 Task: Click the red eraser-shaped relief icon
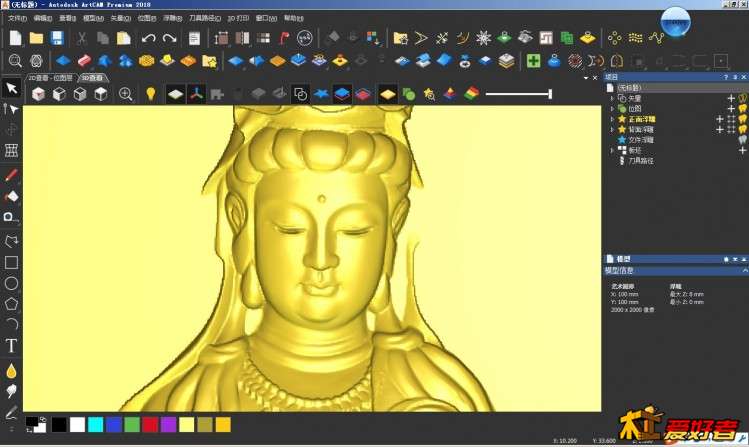tap(84, 61)
